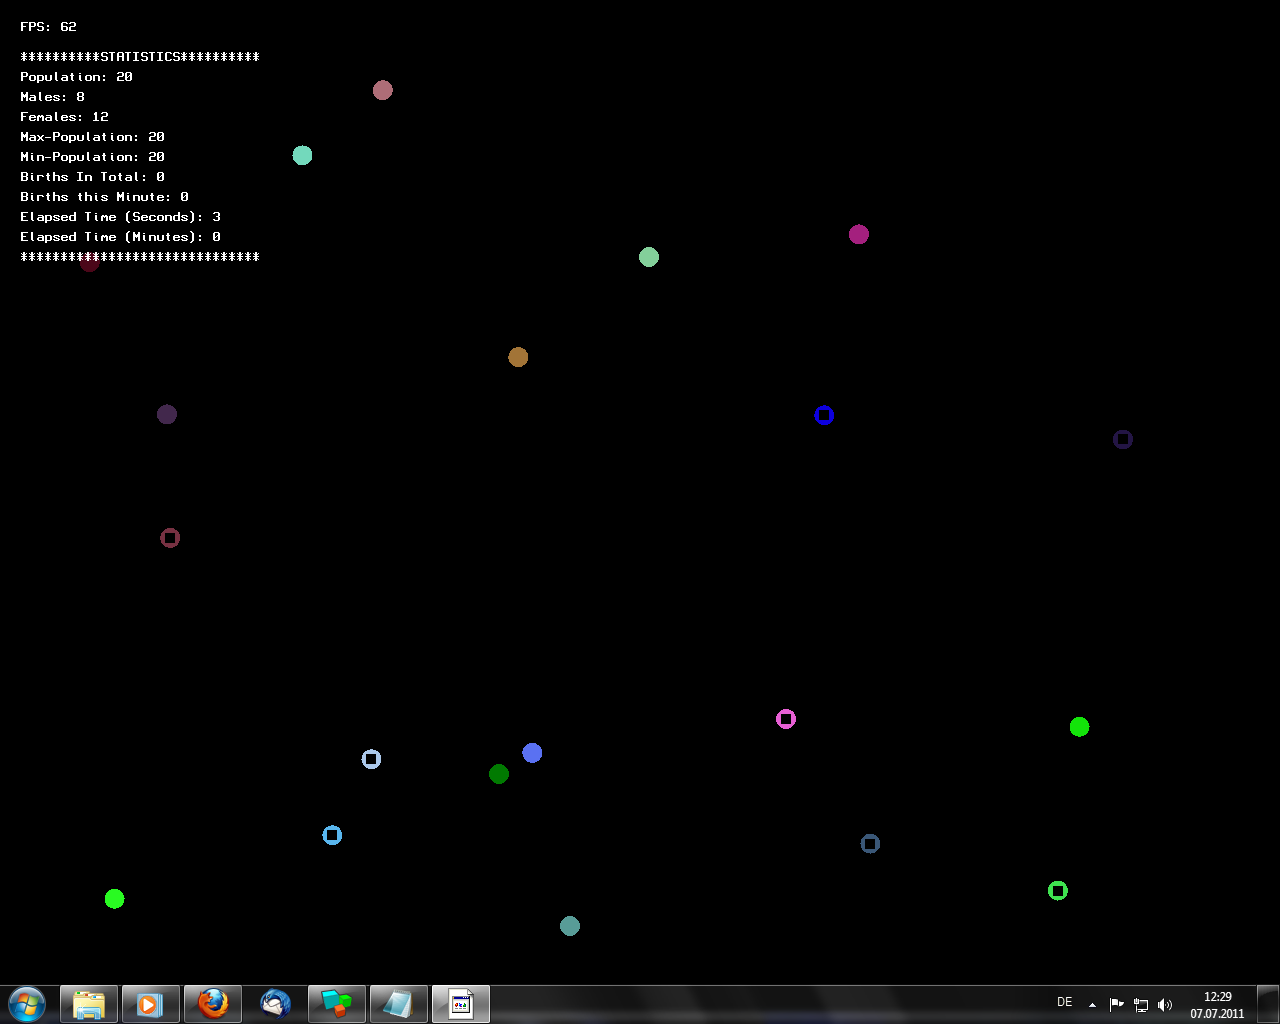Open Thunderbird mail from the taskbar
This screenshot has width=1280, height=1024.
[x=275, y=1004]
